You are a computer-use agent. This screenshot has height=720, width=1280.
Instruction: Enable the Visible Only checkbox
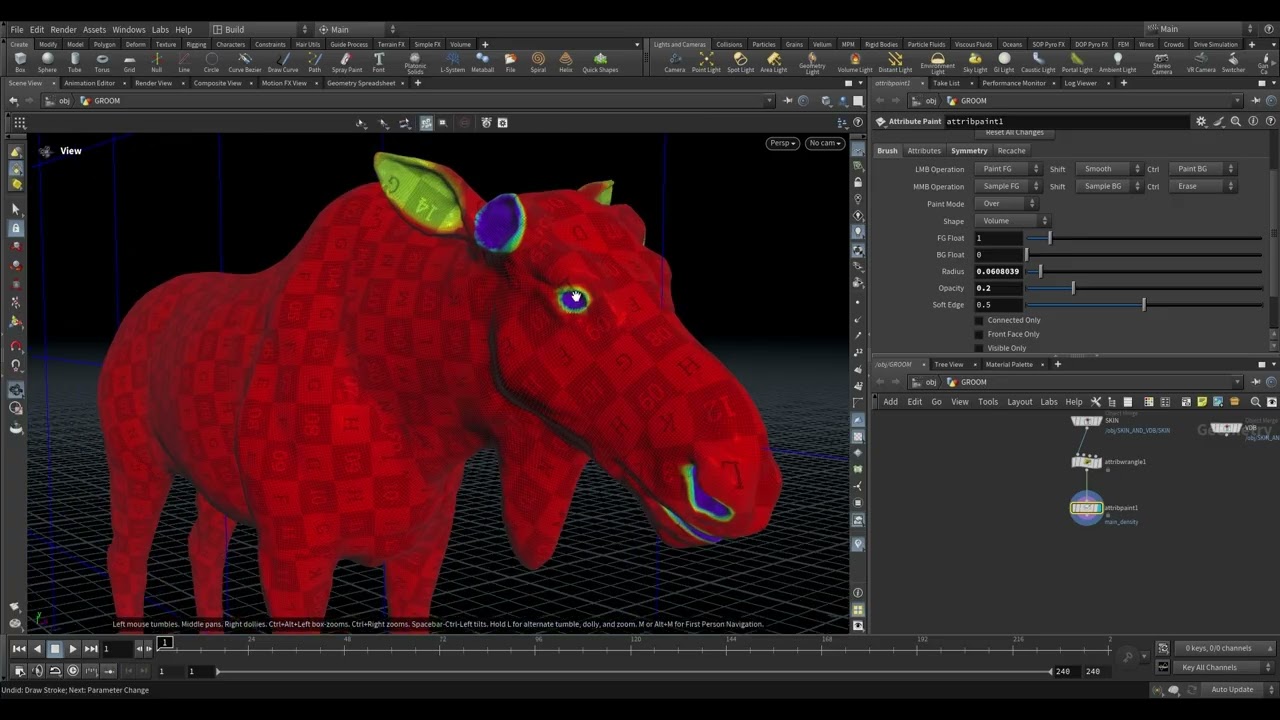pos(979,348)
